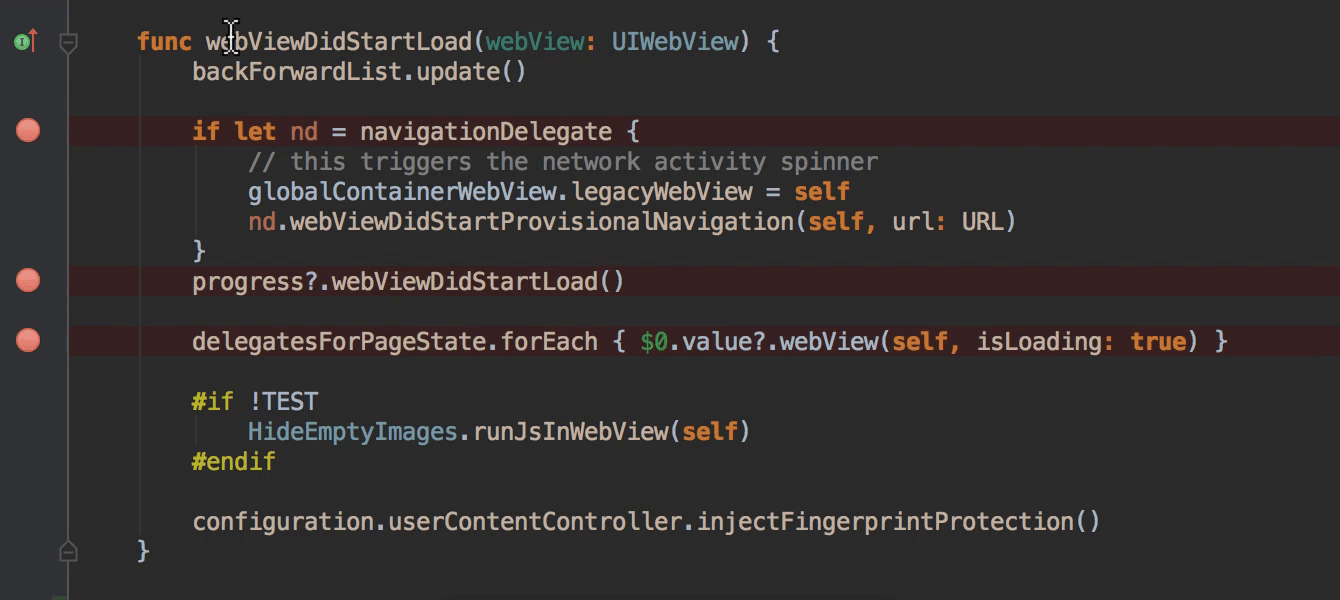Click the closing fold marker at function end
The height and width of the screenshot is (600, 1340).
[x=68, y=550]
